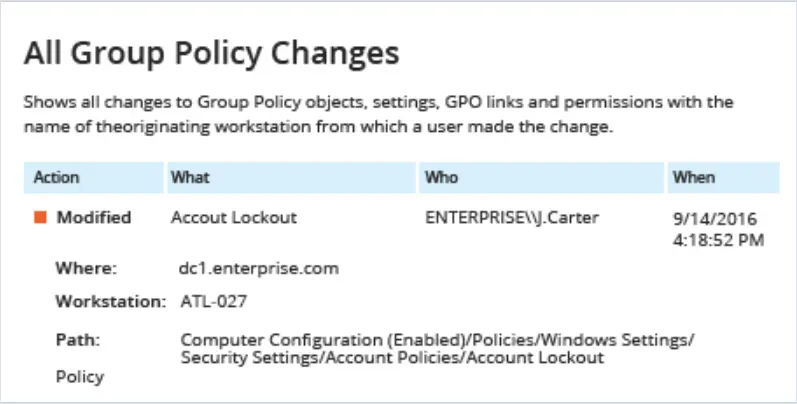Select the Modified action label
Viewport: 797px width, 404px height.
click(x=94, y=217)
